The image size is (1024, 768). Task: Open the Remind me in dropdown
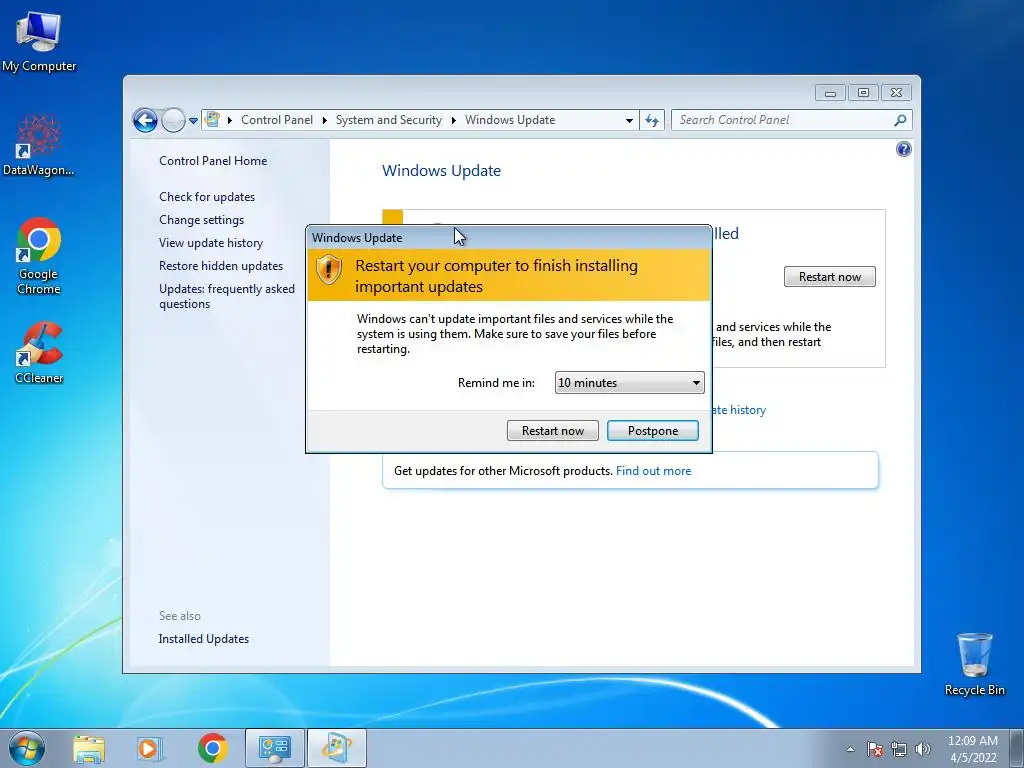click(x=630, y=383)
